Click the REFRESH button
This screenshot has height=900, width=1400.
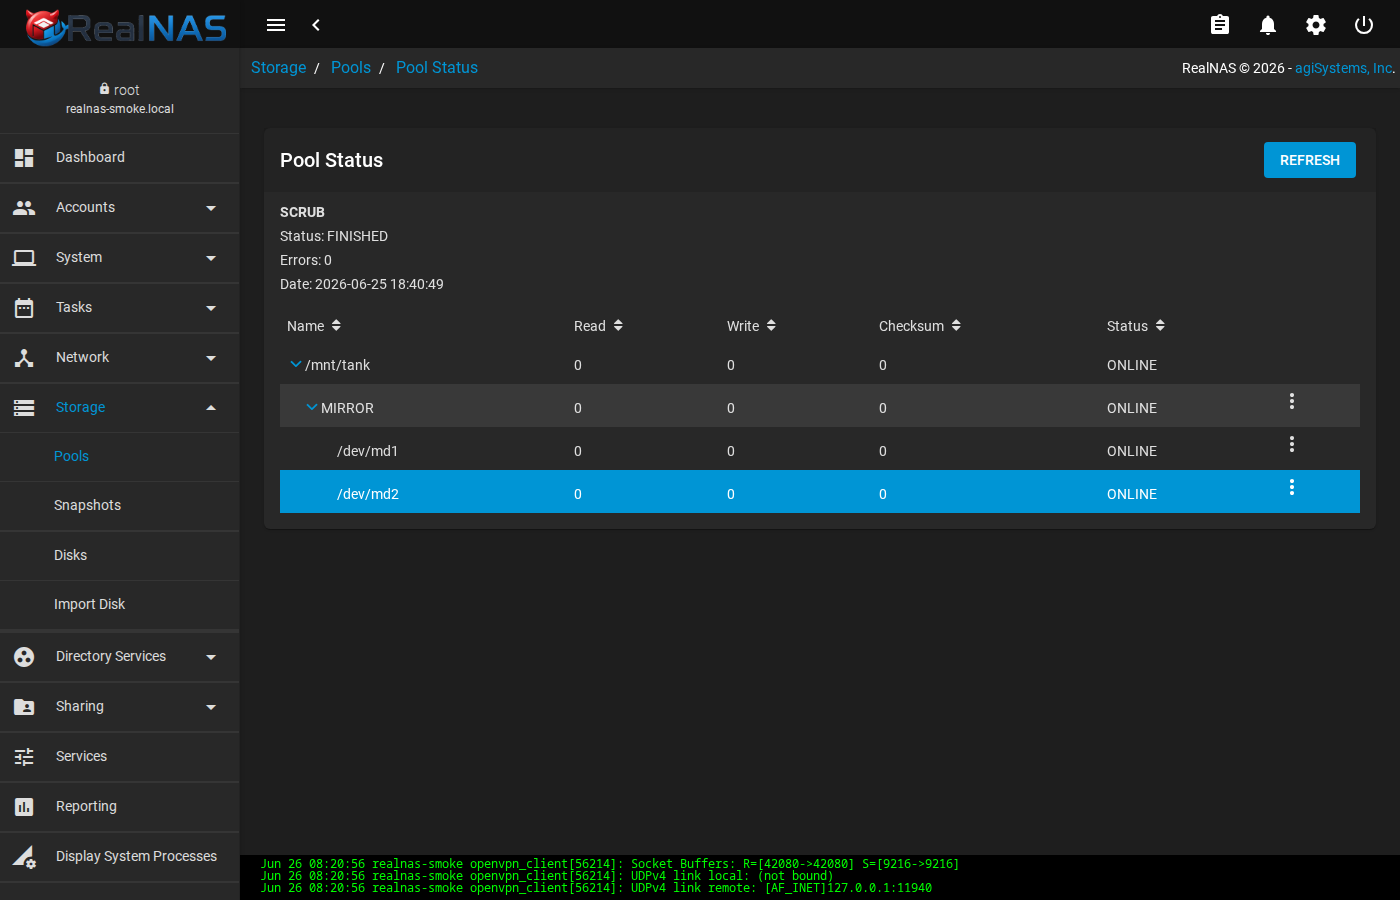pos(1310,160)
